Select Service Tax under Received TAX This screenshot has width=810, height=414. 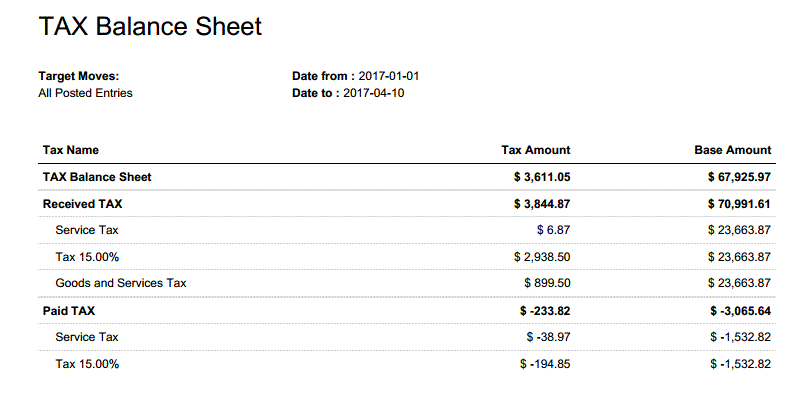(x=87, y=230)
